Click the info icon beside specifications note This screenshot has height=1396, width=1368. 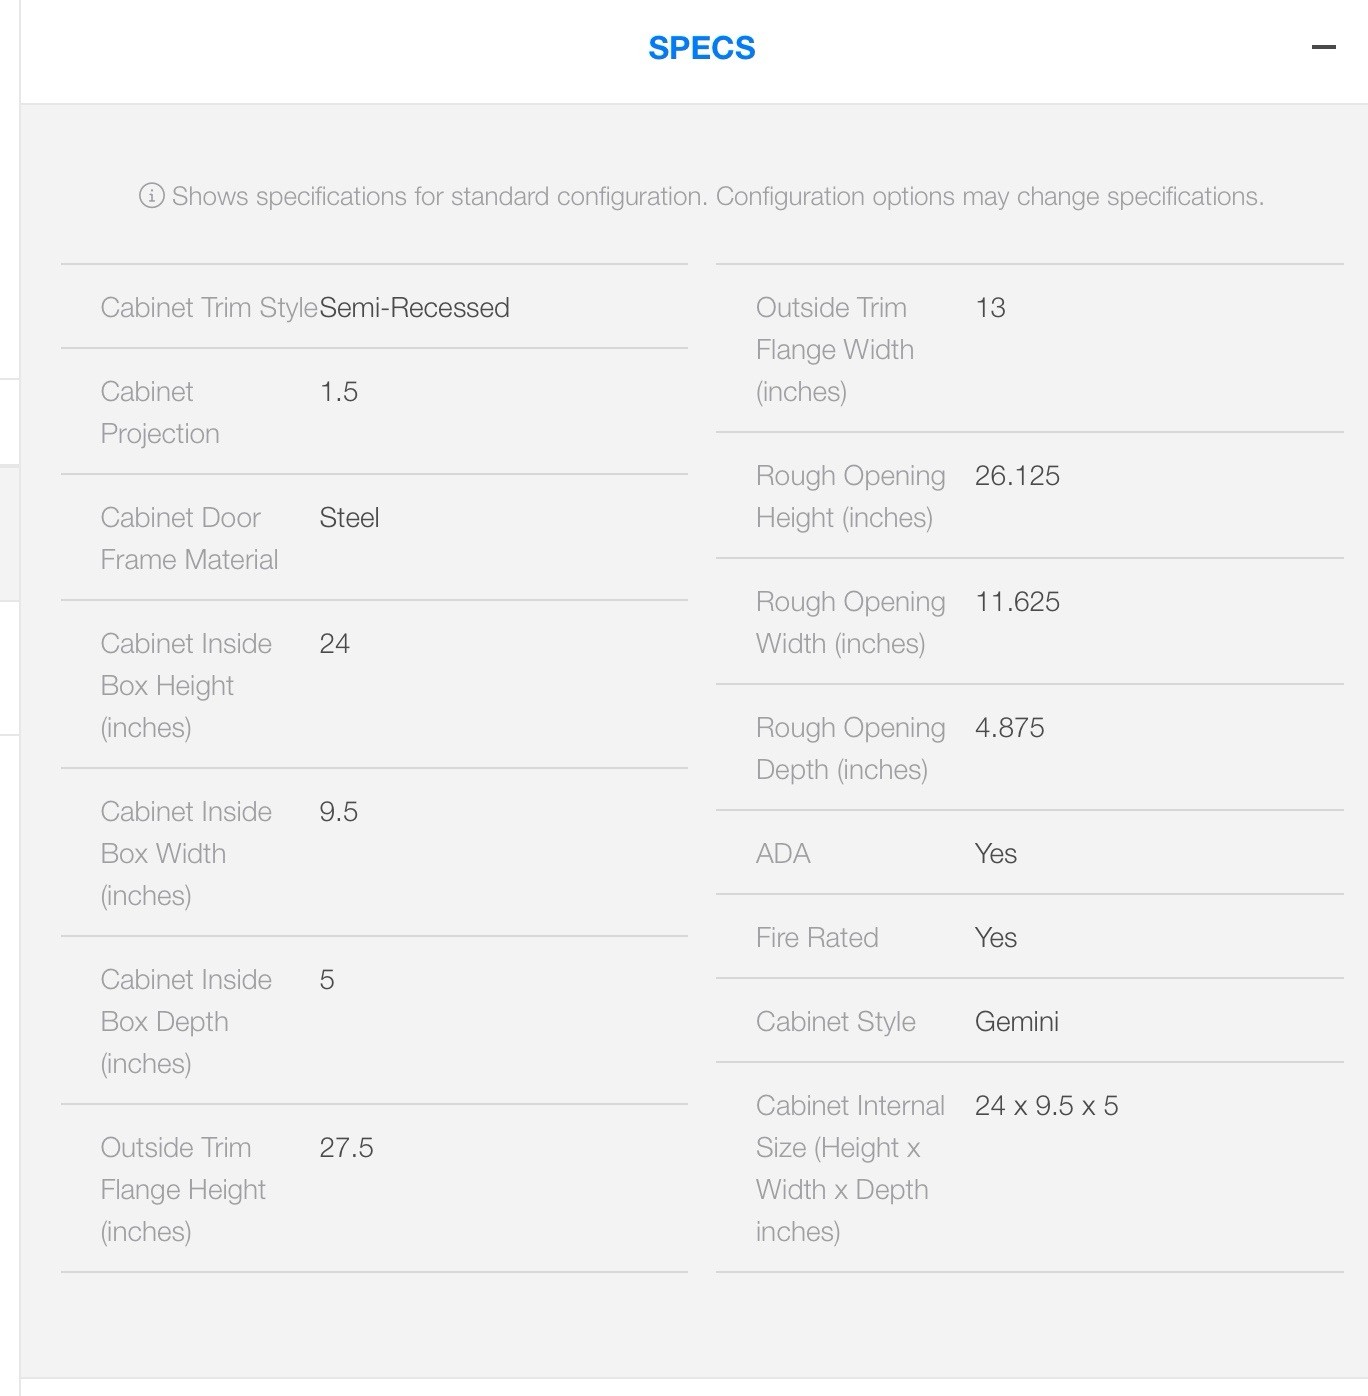tap(151, 196)
